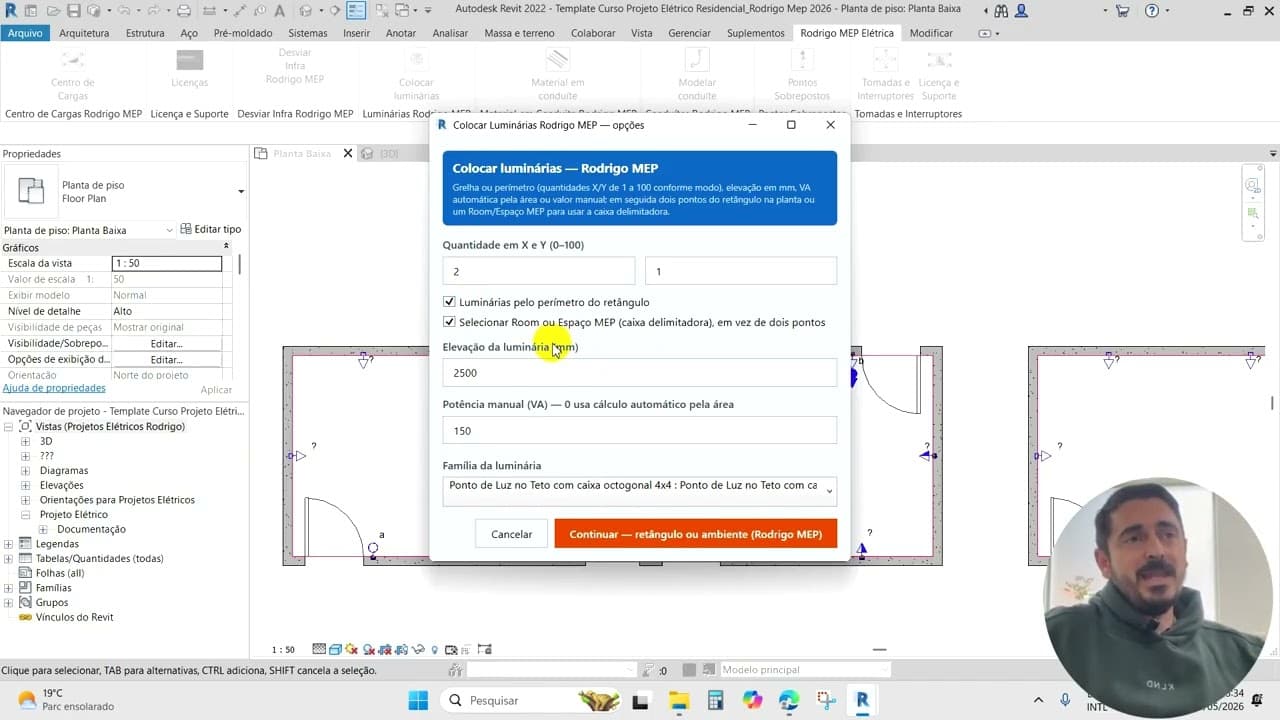
Task: Click the Escala da vista value 1 : 50
Action: click(166, 263)
